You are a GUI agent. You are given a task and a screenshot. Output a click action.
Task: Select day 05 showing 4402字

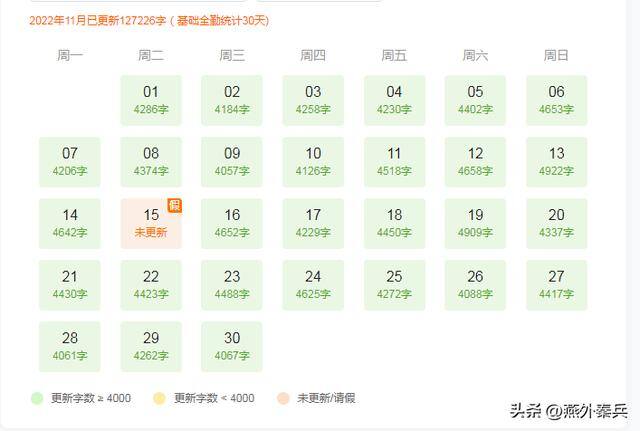(x=475, y=100)
